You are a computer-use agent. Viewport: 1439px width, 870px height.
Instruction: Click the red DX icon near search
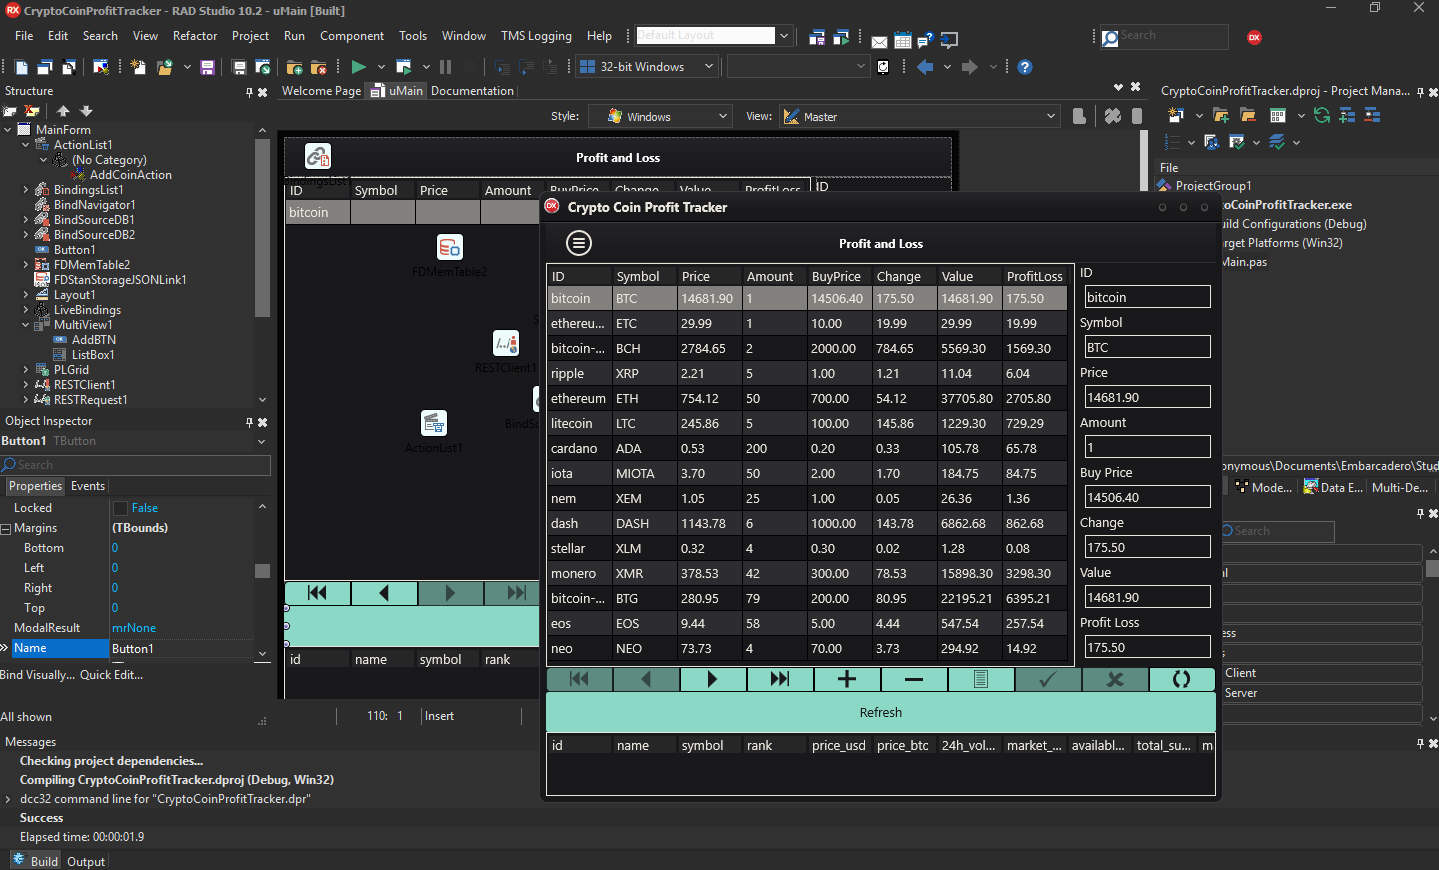1254,37
